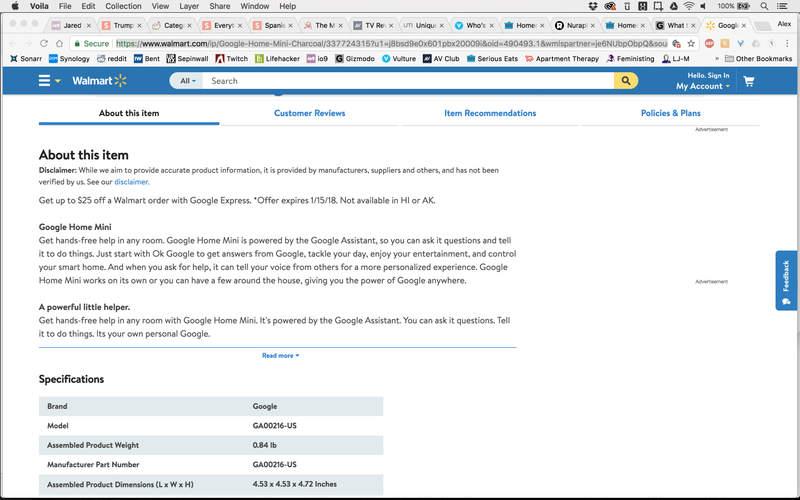Open the Voila application menu
The image size is (800, 500).
coord(39,6)
